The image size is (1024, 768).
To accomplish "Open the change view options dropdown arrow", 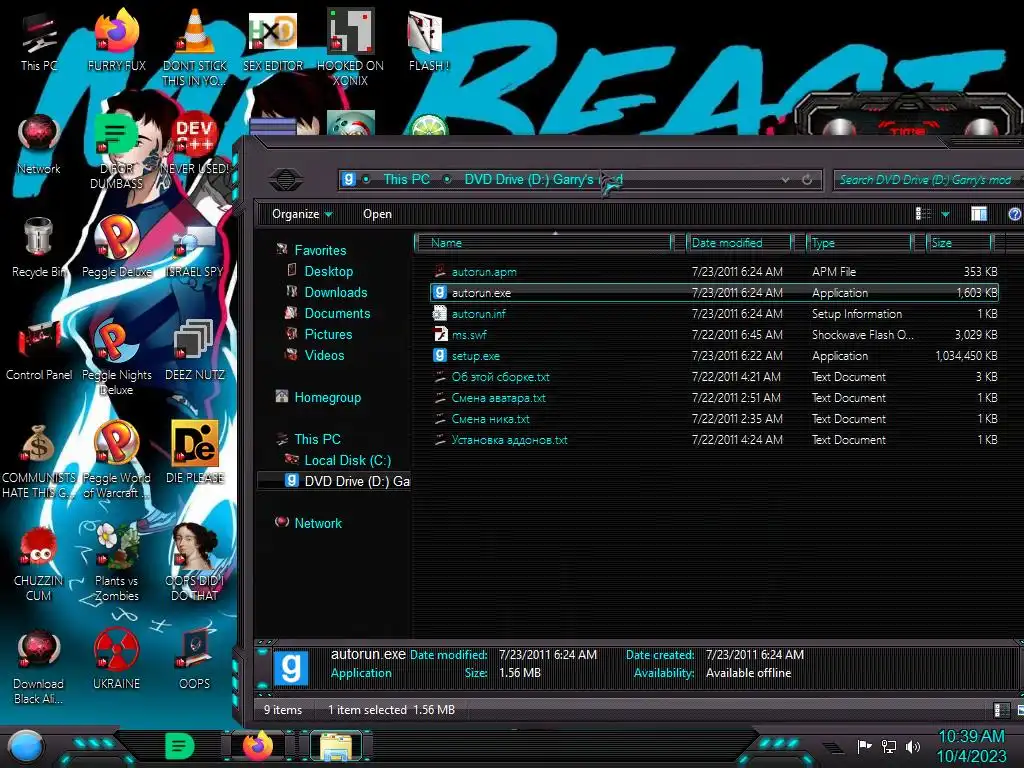I will point(945,214).
